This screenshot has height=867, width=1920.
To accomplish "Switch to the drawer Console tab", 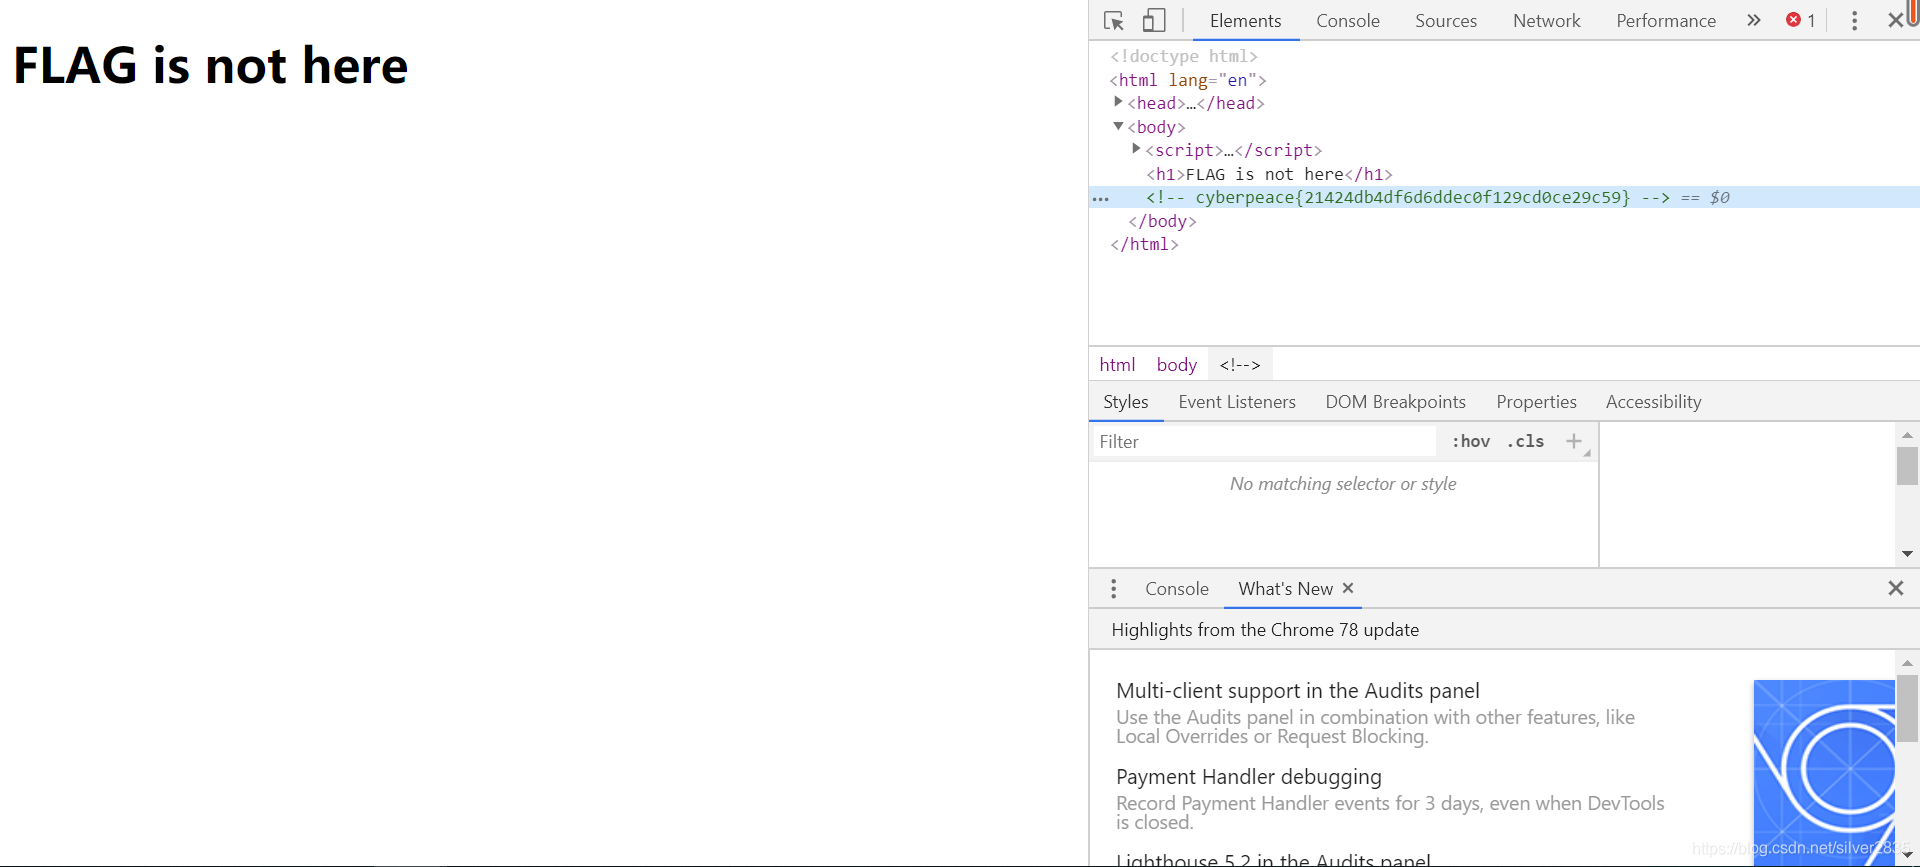I will 1176,589.
